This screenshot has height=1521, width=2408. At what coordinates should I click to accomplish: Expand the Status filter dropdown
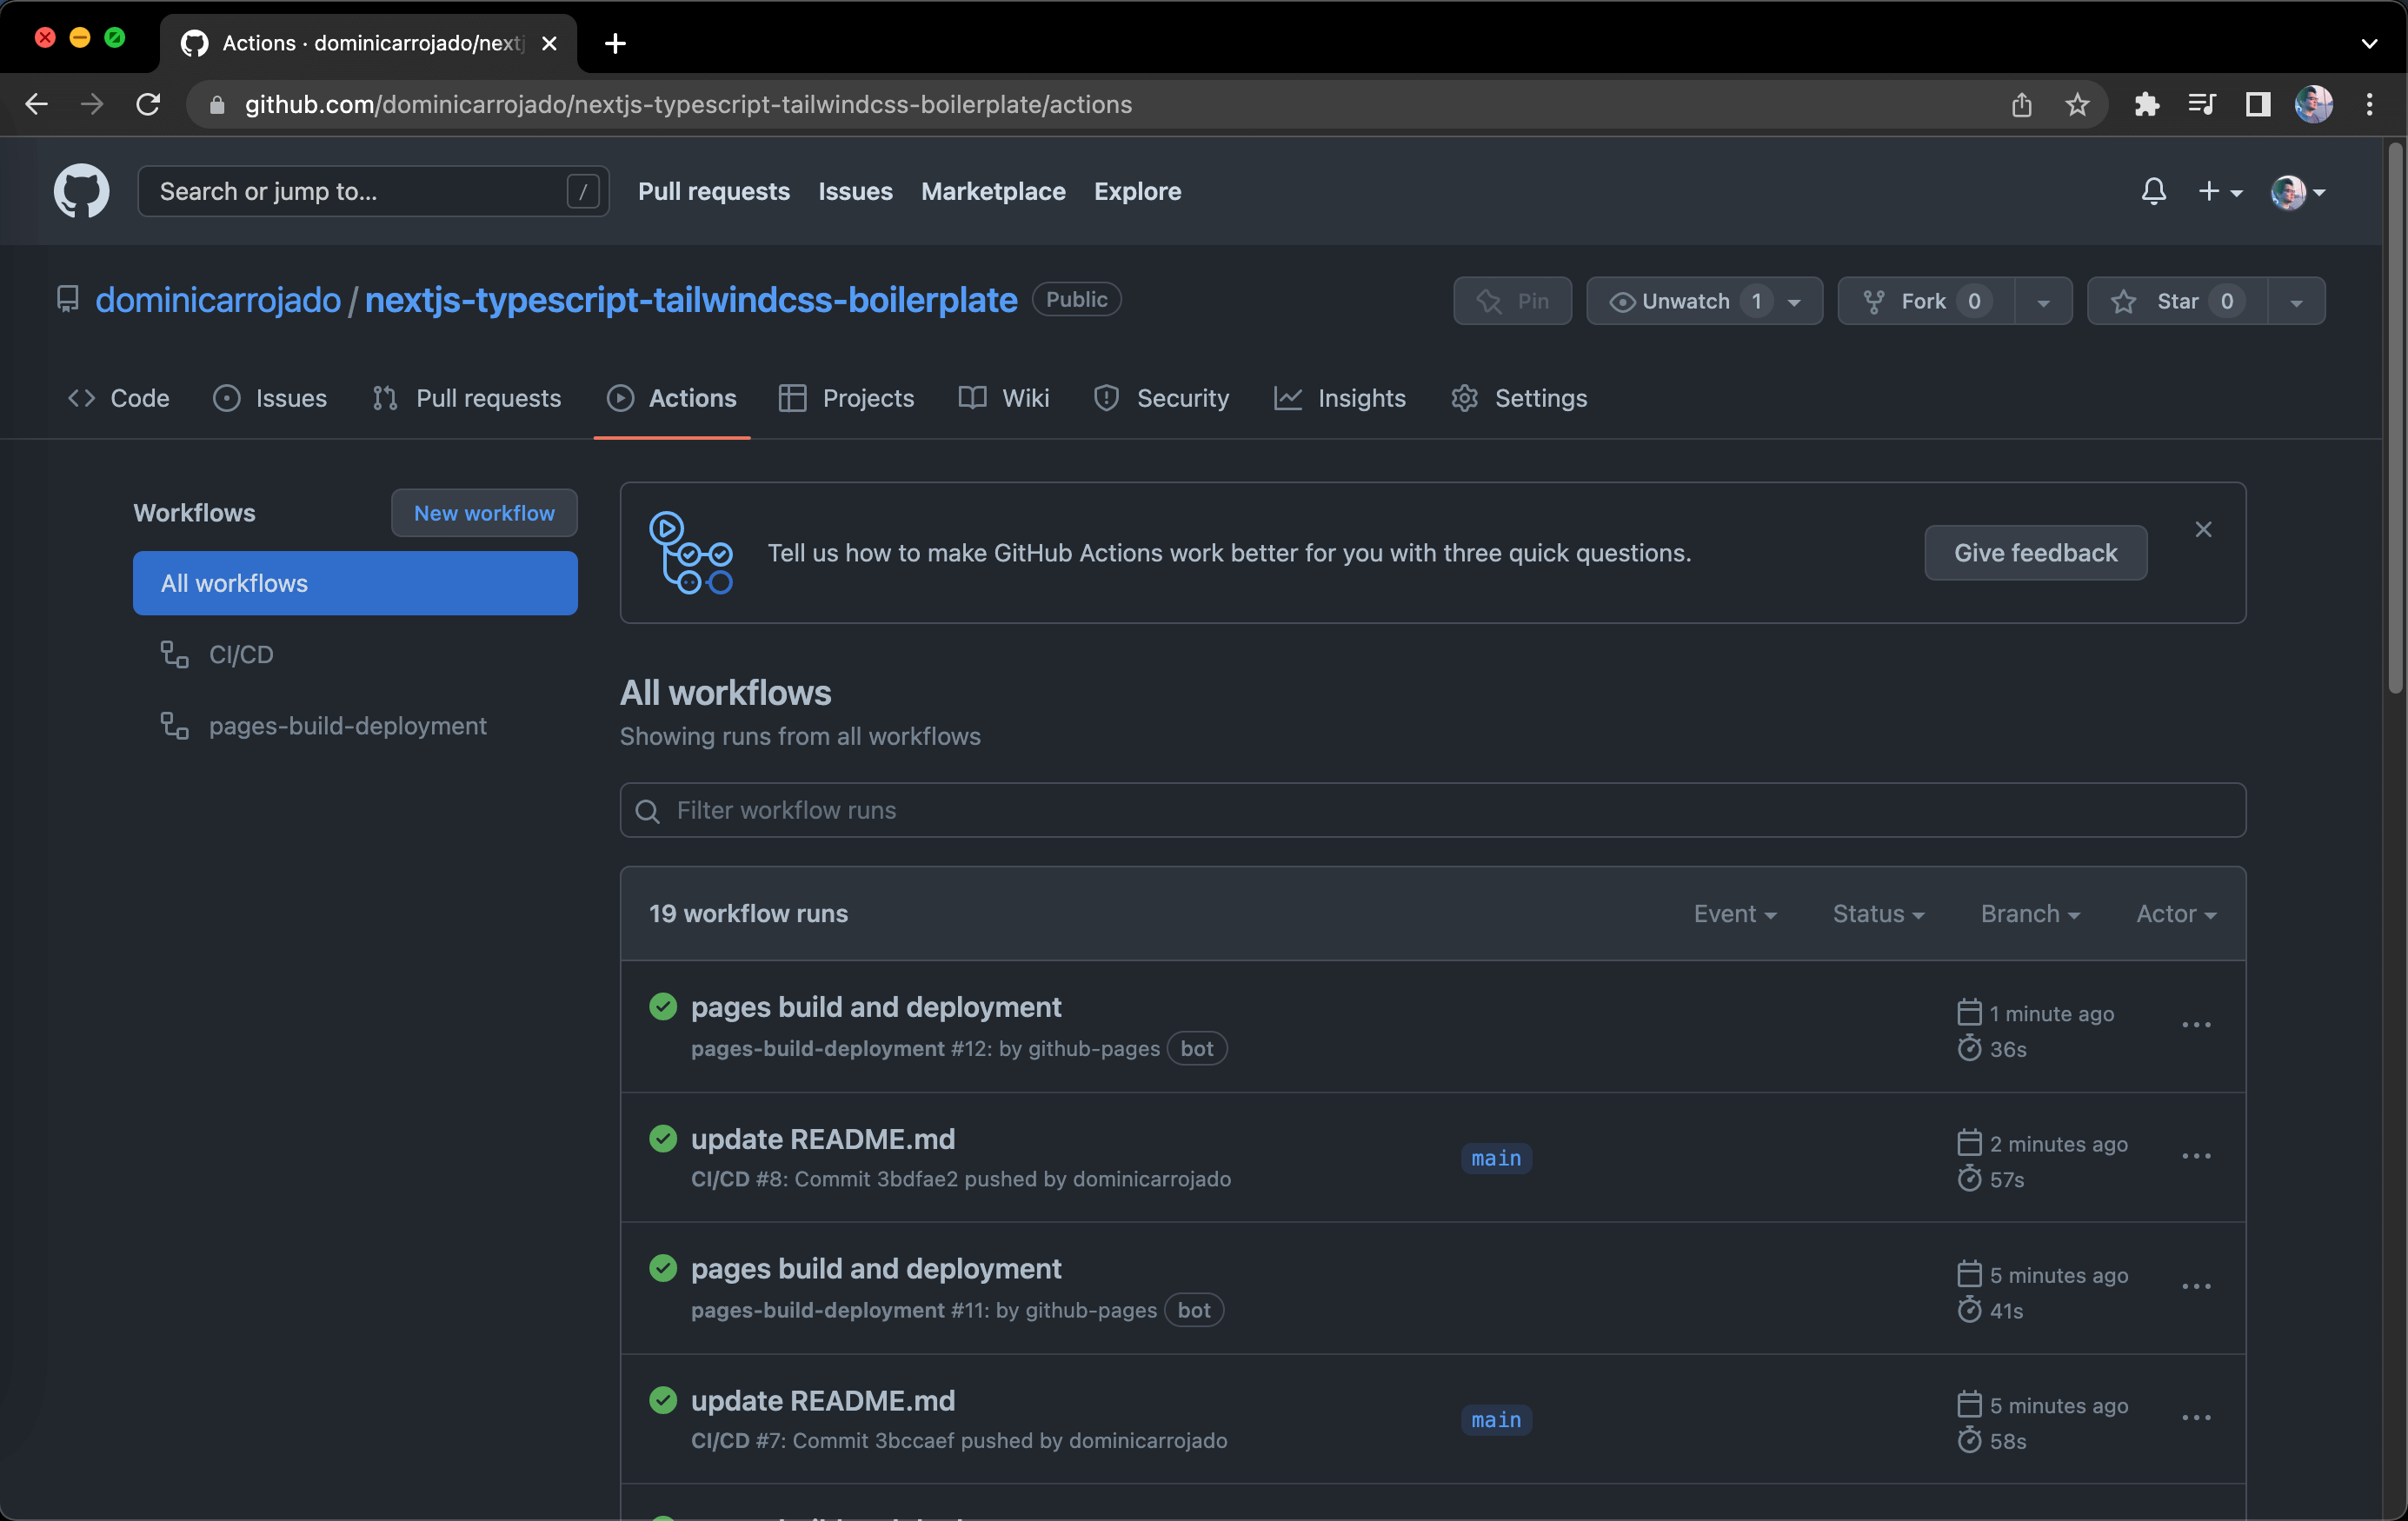click(x=1877, y=913)
